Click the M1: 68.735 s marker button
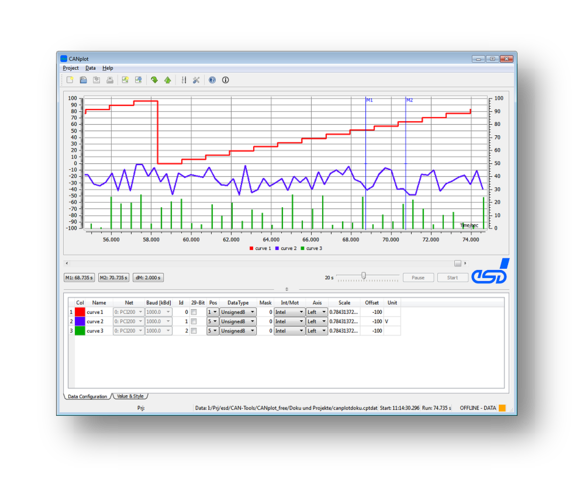Screen dimensions: 580x486 [79, 277]
